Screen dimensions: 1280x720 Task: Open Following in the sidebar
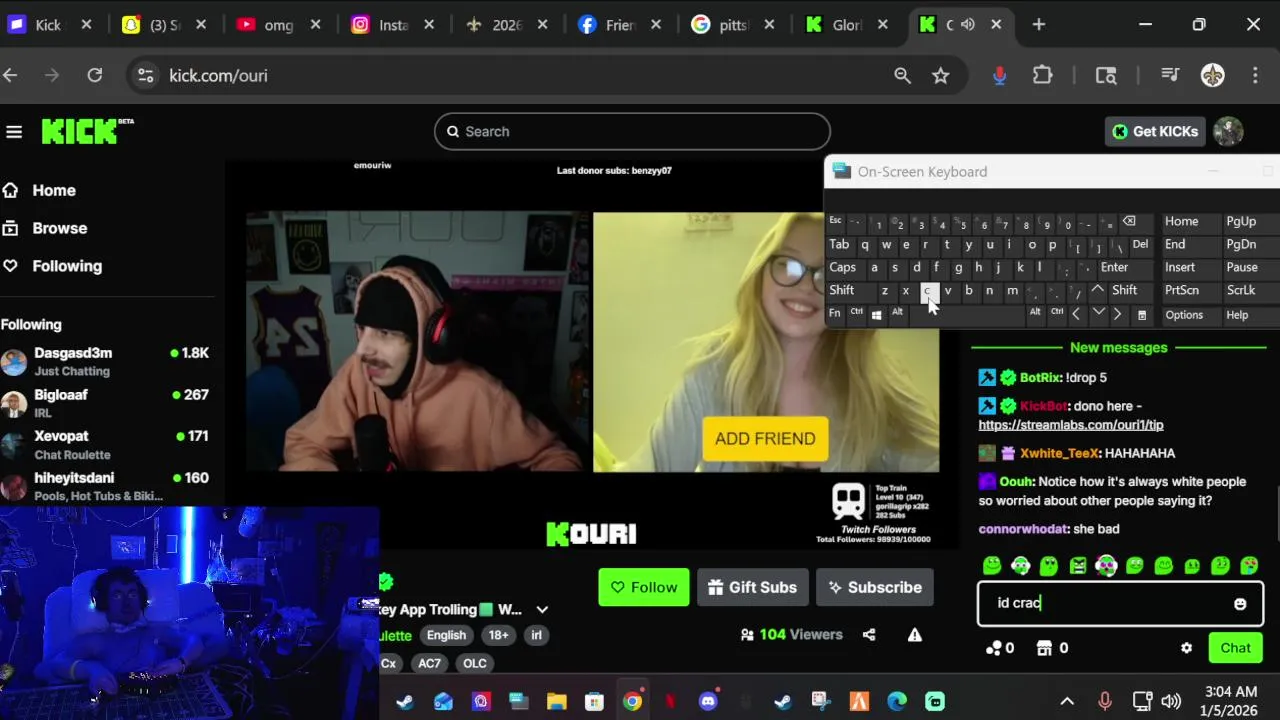click(67, 266)
